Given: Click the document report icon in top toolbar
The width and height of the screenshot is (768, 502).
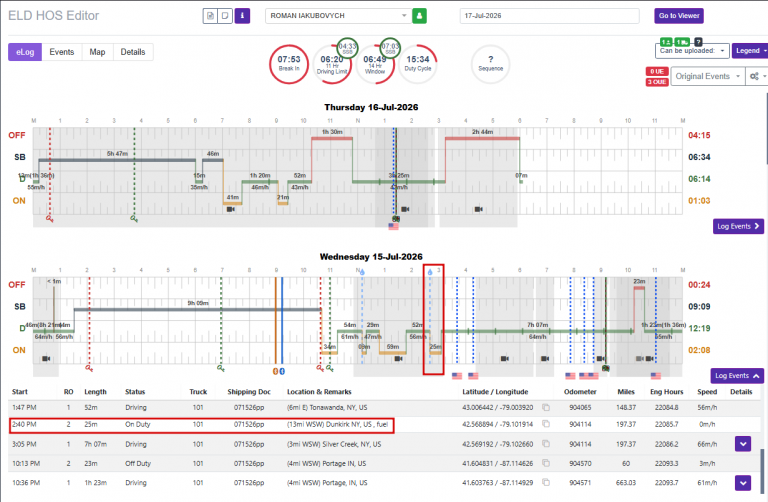Looking at the screenshot, I should (211, 16).
